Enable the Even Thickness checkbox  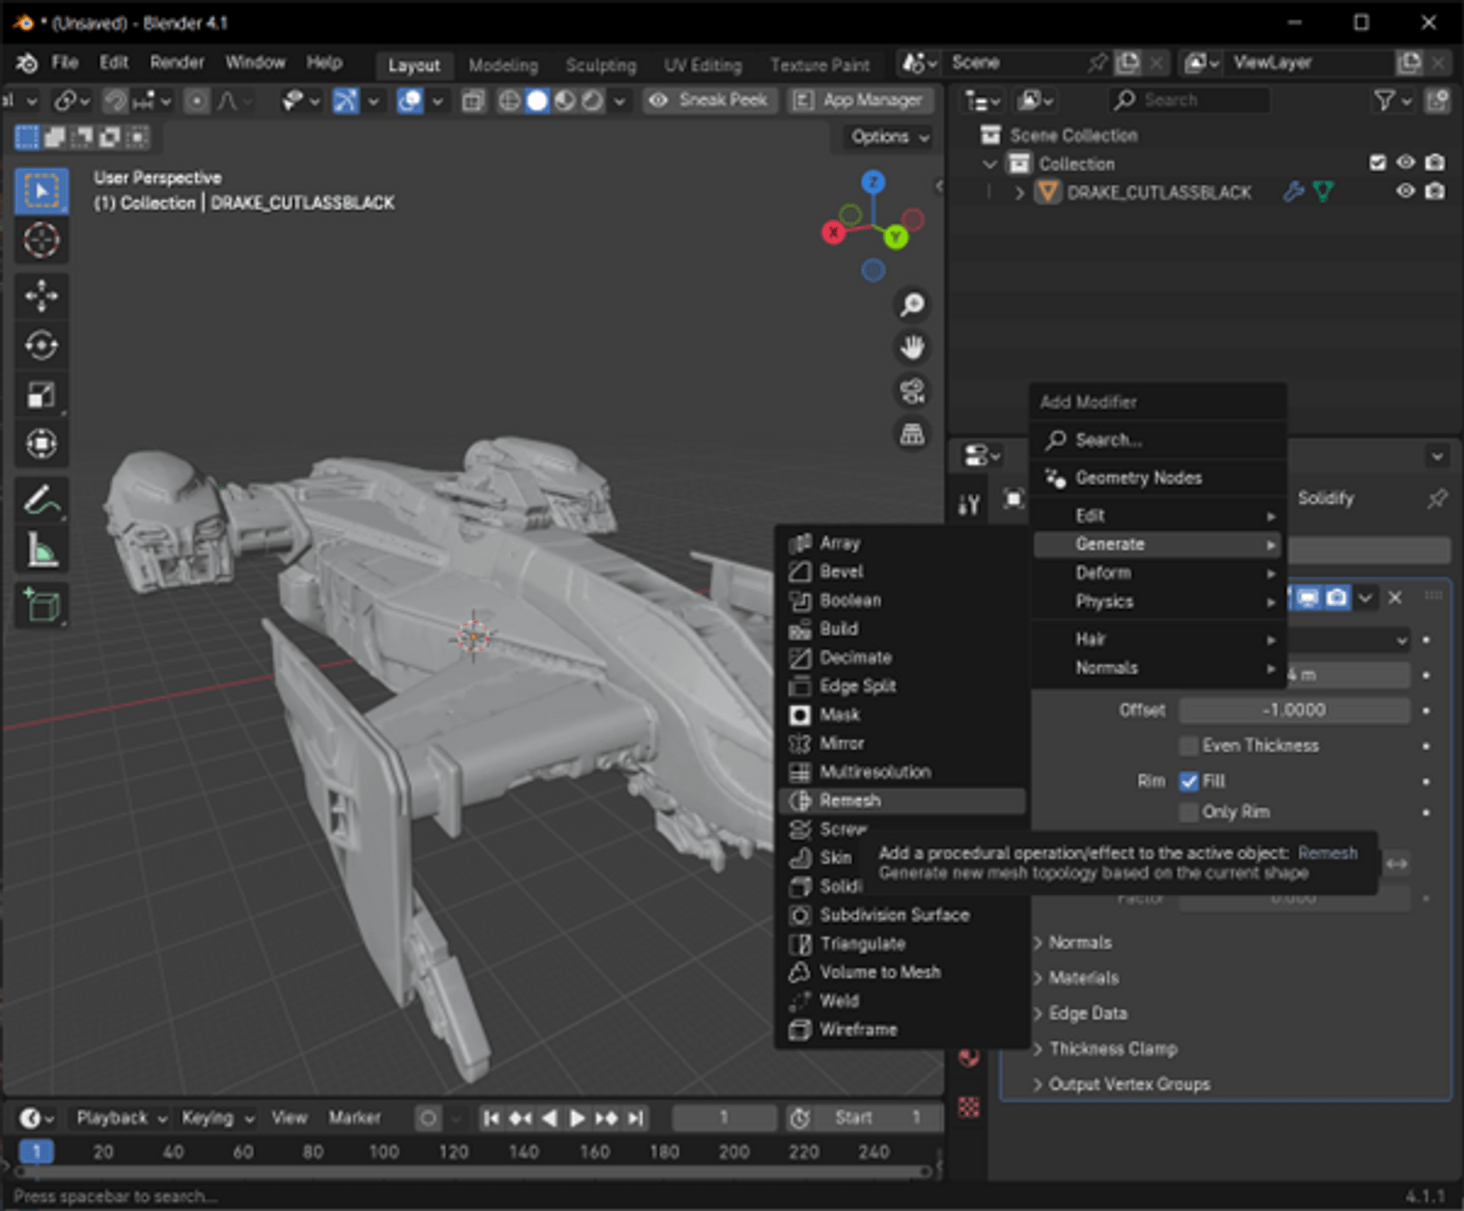click(1188, 745)
